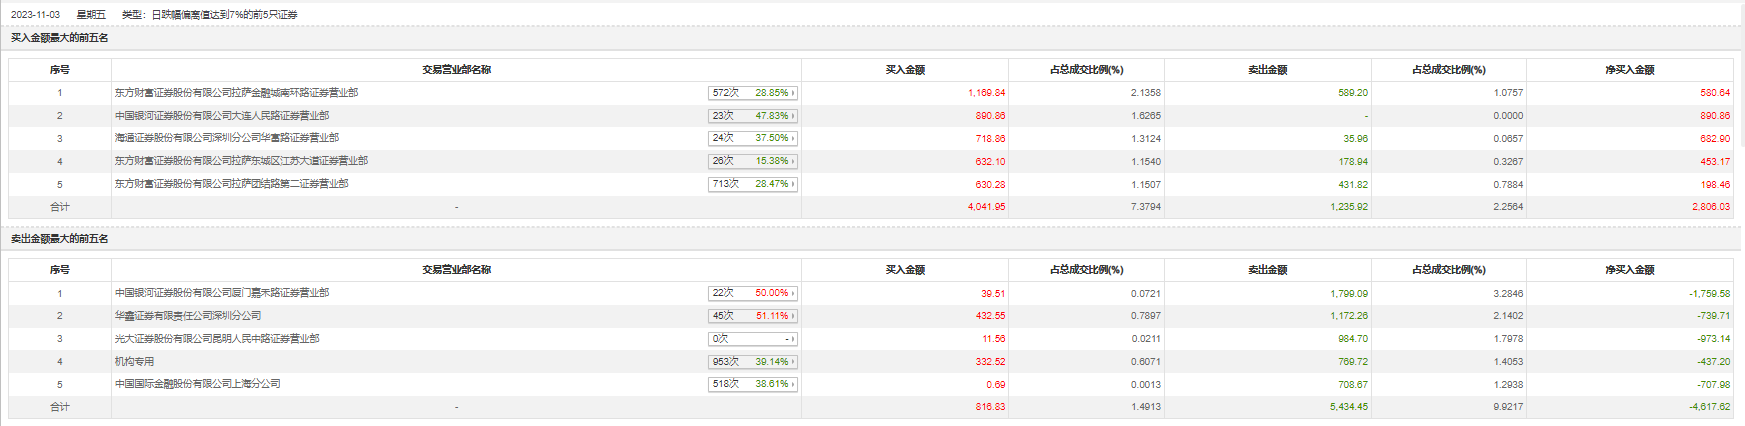Viewport: 1745px width, 426px height.
Task: Open 海通证券 深圳分公司华富路 branch link
Action: click(227, 138)
